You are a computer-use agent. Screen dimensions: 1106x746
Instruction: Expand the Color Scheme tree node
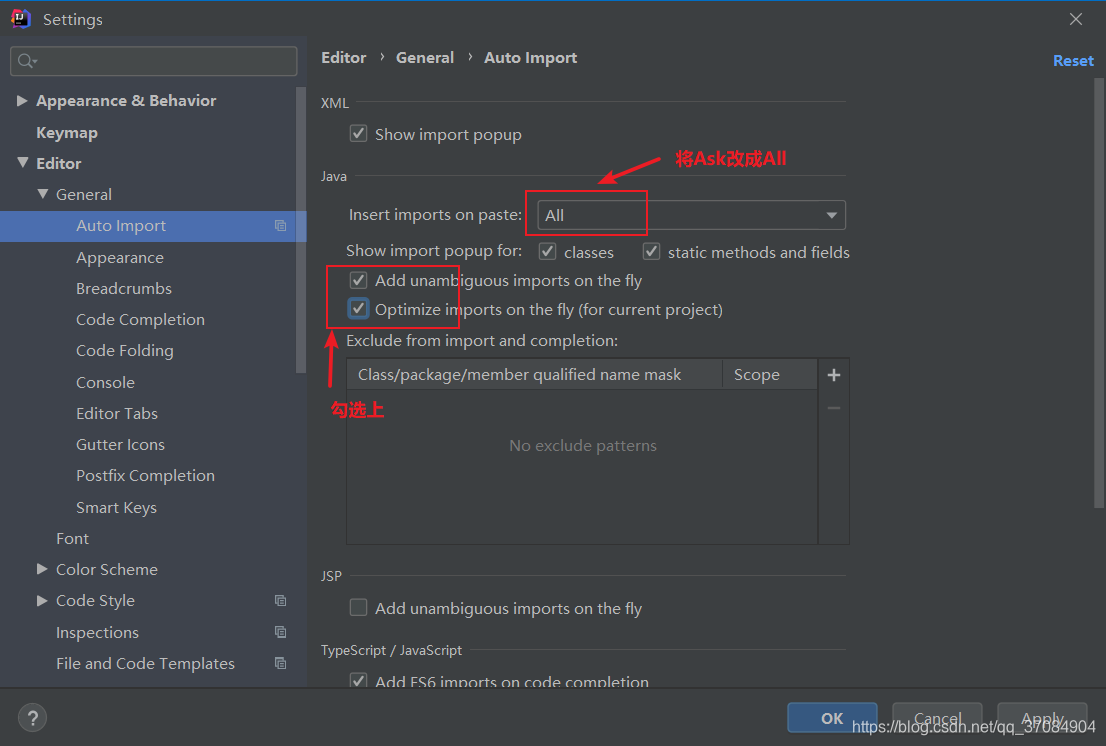(42, 569)
